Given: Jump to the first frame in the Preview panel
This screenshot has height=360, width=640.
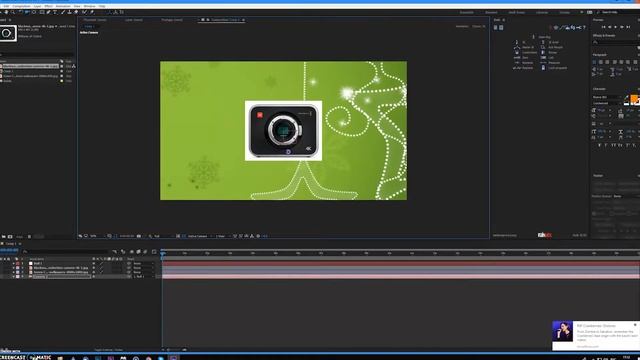Looking at the screenshot, I should click(x=604, y=27).
